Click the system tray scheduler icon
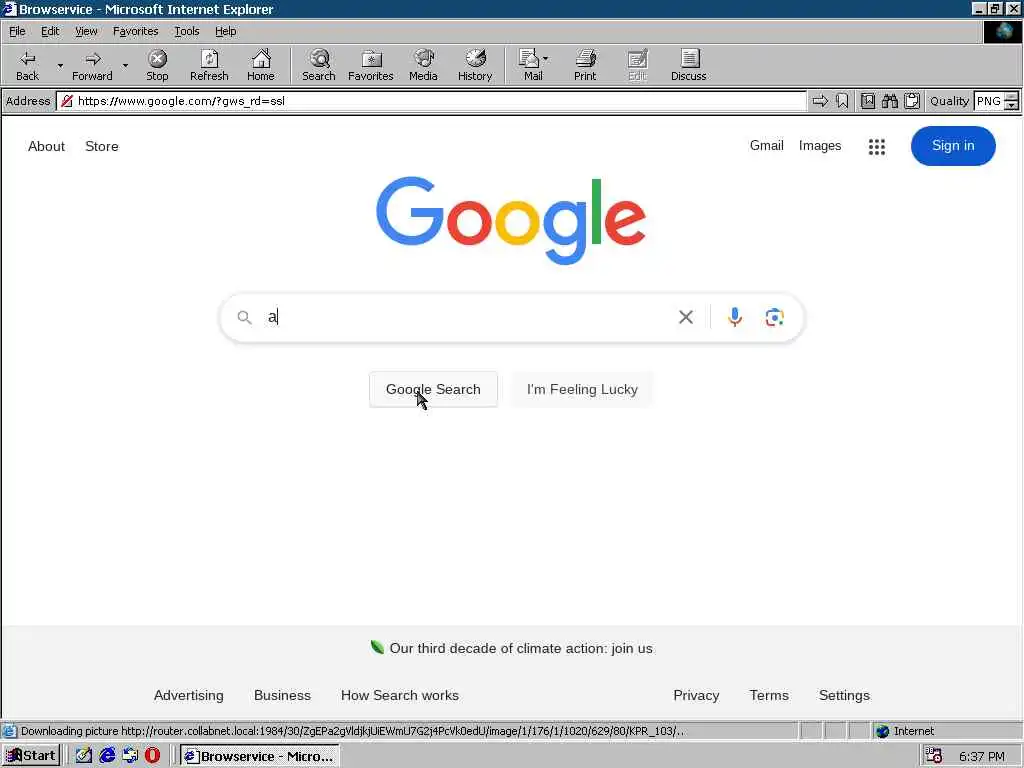 (934, 756)
